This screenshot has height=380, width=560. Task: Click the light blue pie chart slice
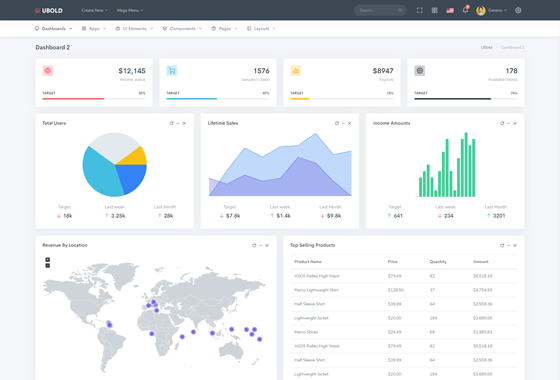(x=100, y=173)
